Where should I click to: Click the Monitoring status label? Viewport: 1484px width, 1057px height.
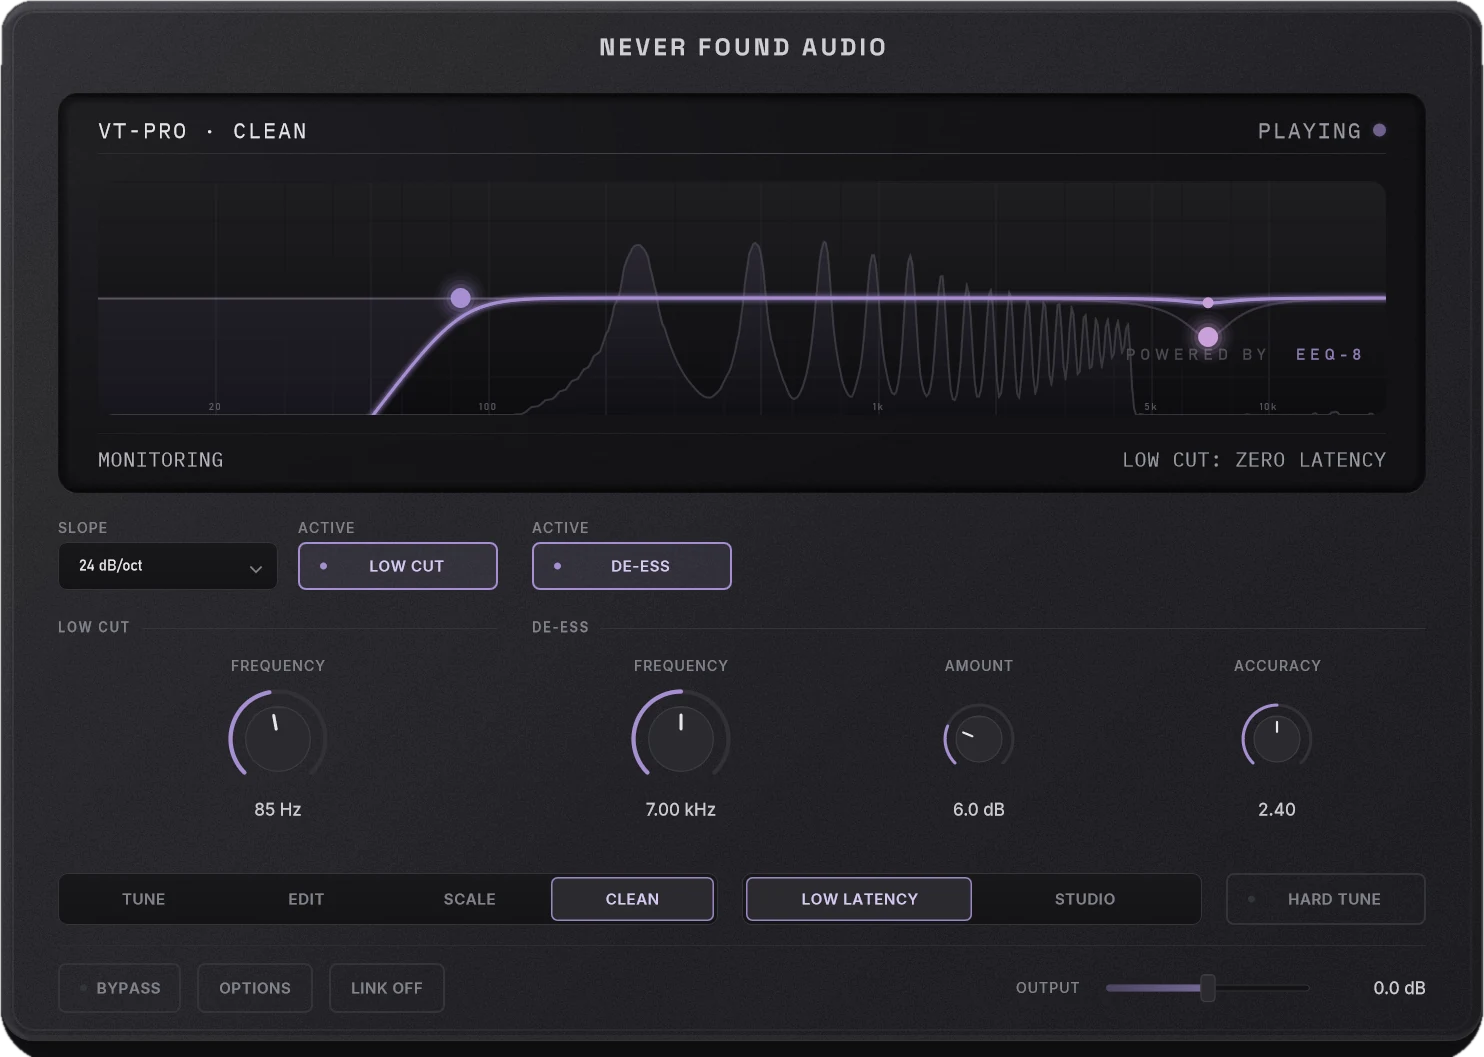pyautogui.click(x=161, y=460)
